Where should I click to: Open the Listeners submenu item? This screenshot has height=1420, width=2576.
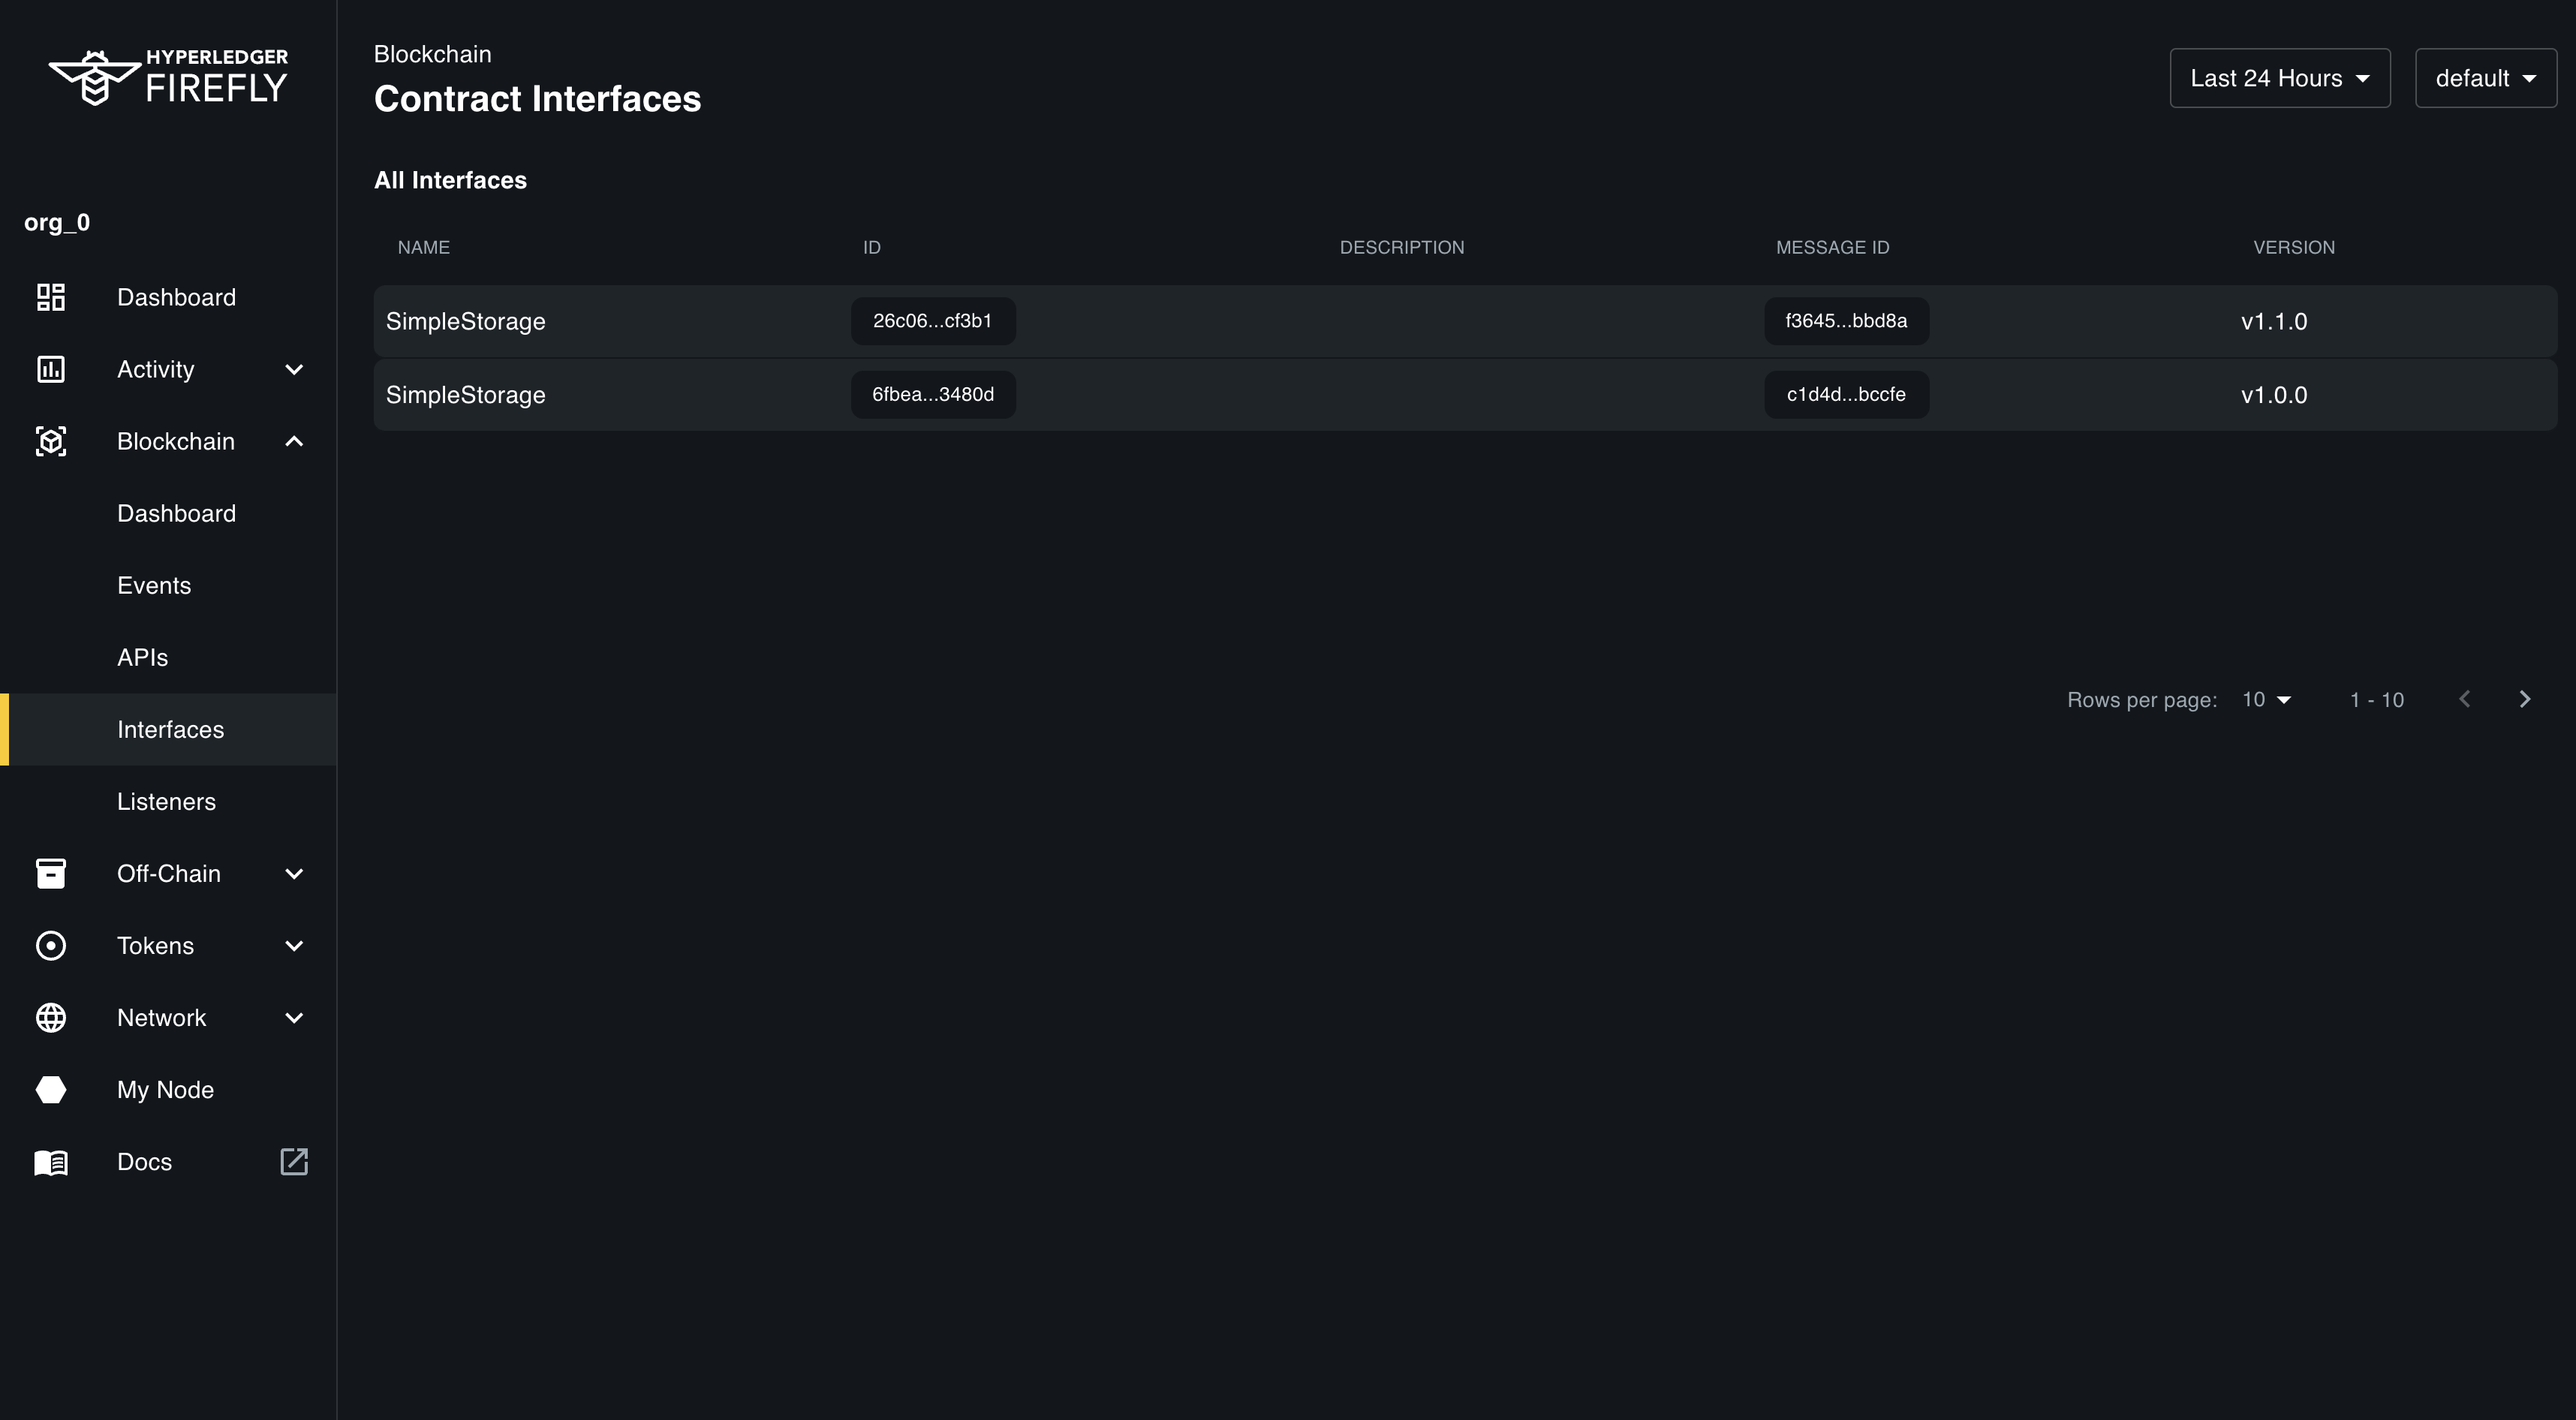tap(168, 801)
